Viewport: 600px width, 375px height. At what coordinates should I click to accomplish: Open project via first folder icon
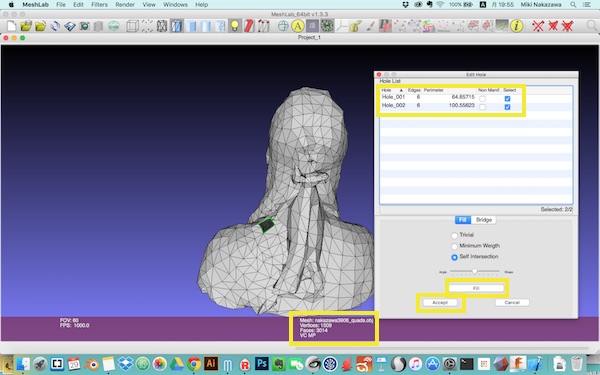pyautogui.click(x=26, y=26)
